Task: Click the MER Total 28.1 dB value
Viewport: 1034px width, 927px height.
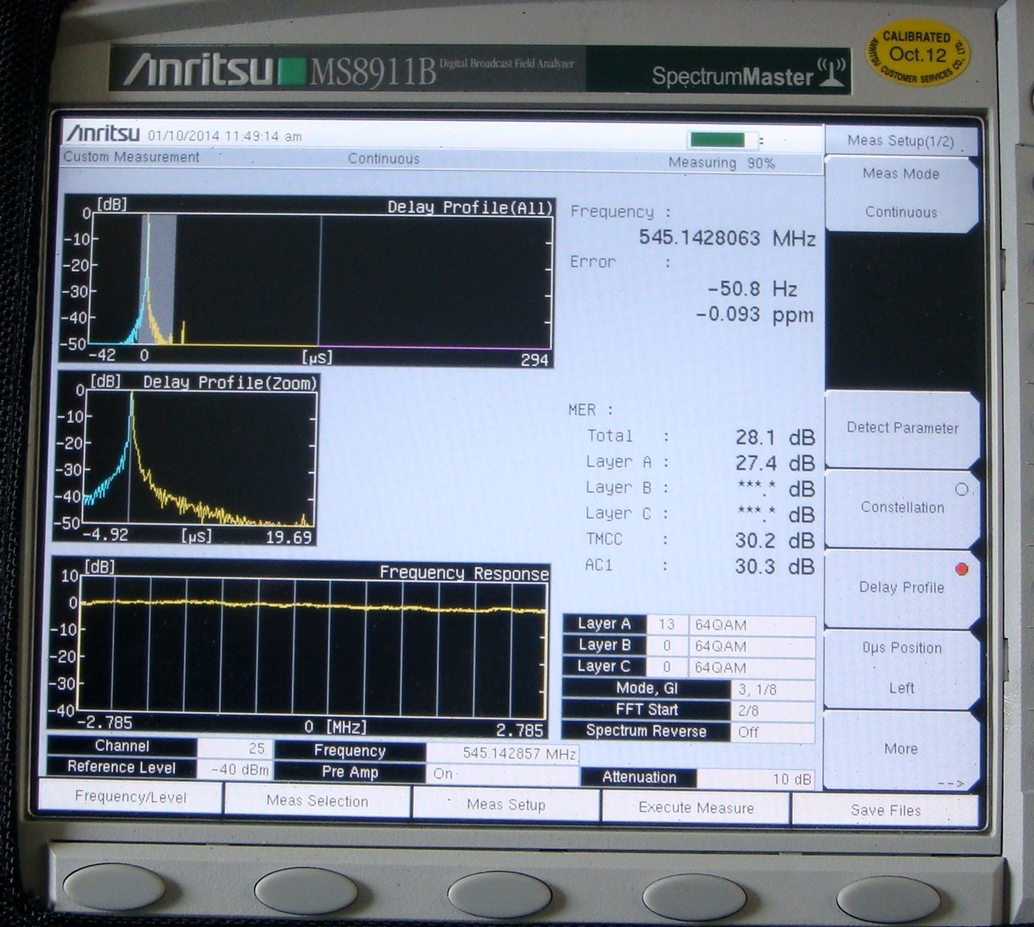Action: tap(775, 437)
